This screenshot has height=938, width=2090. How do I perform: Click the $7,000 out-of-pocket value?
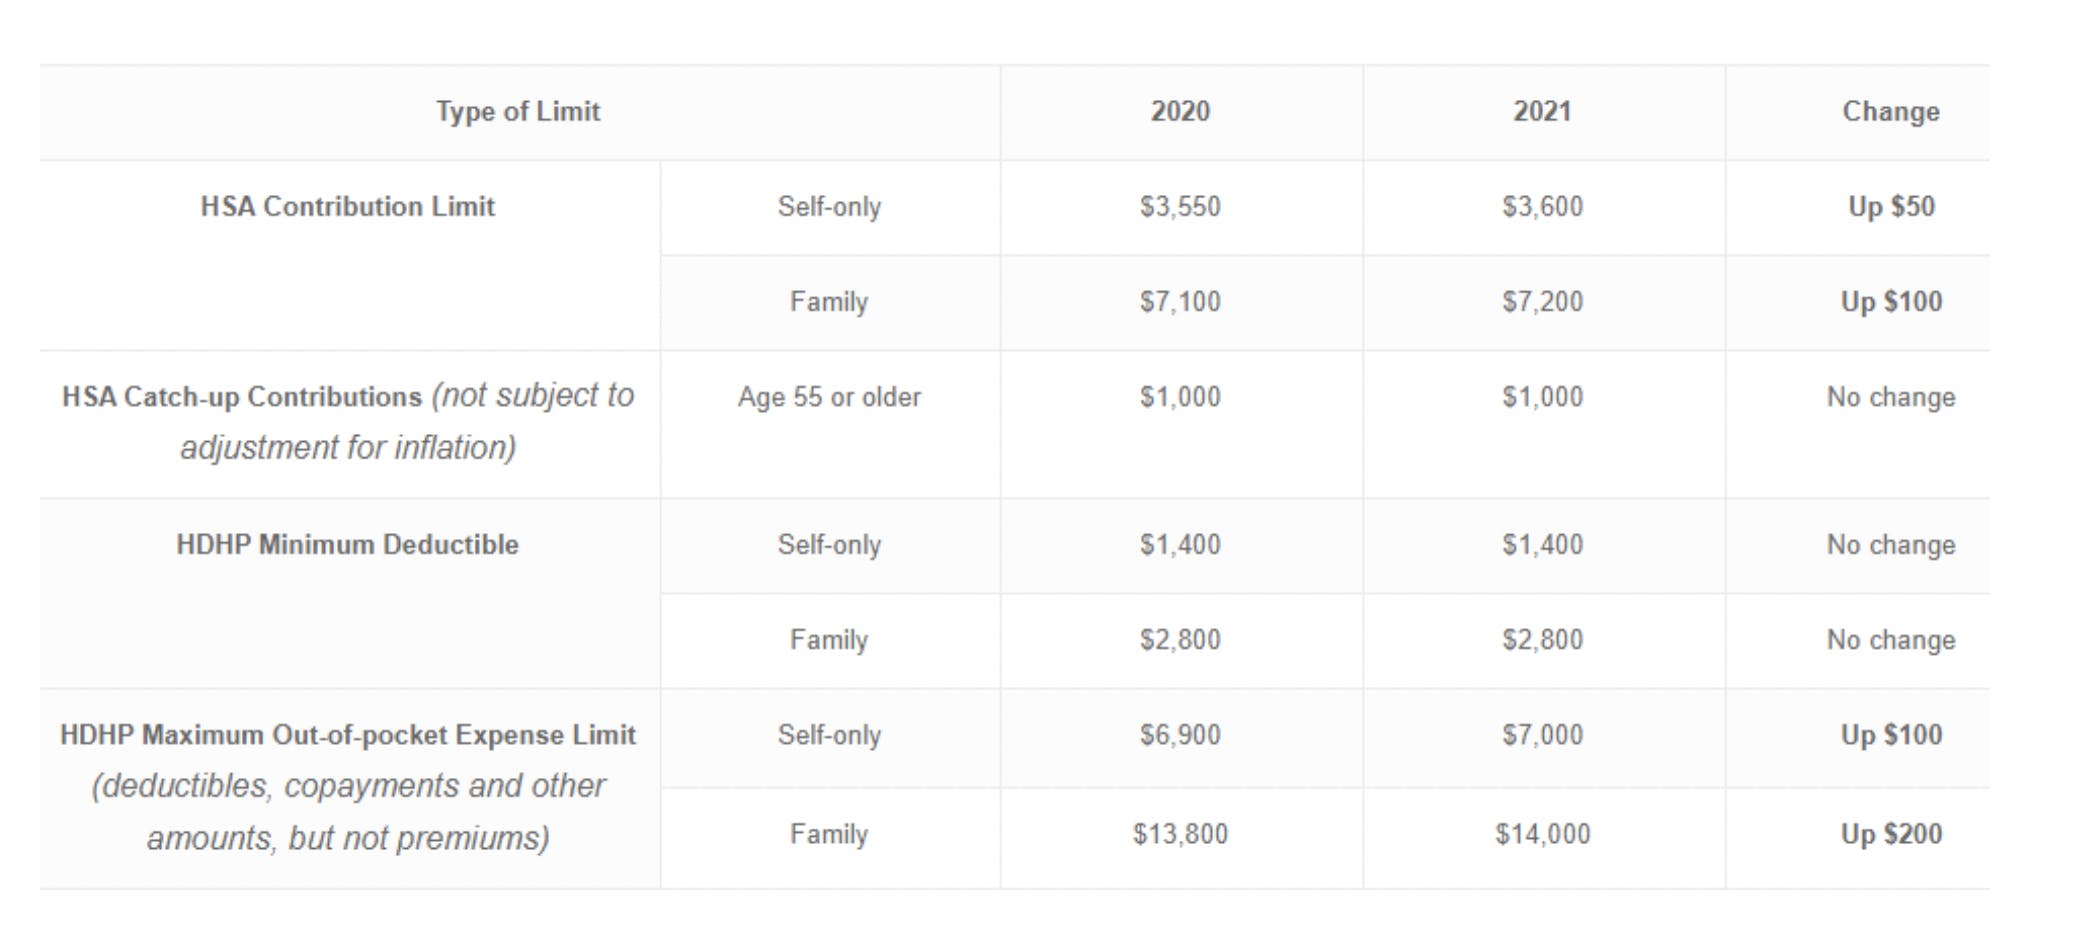point(1542,735)
